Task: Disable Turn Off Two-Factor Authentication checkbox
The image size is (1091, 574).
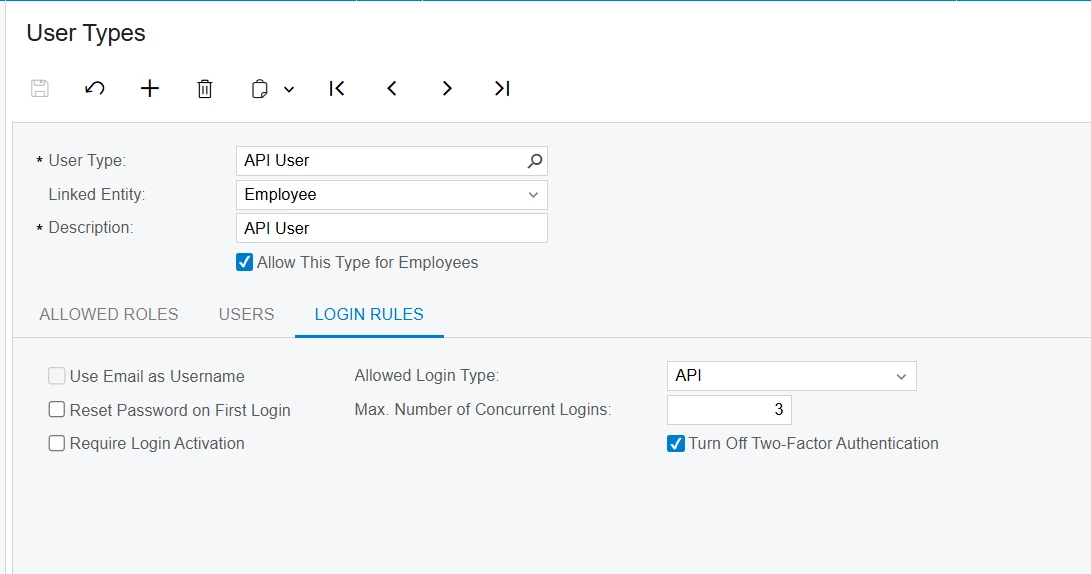Action: tap(676, 443)
